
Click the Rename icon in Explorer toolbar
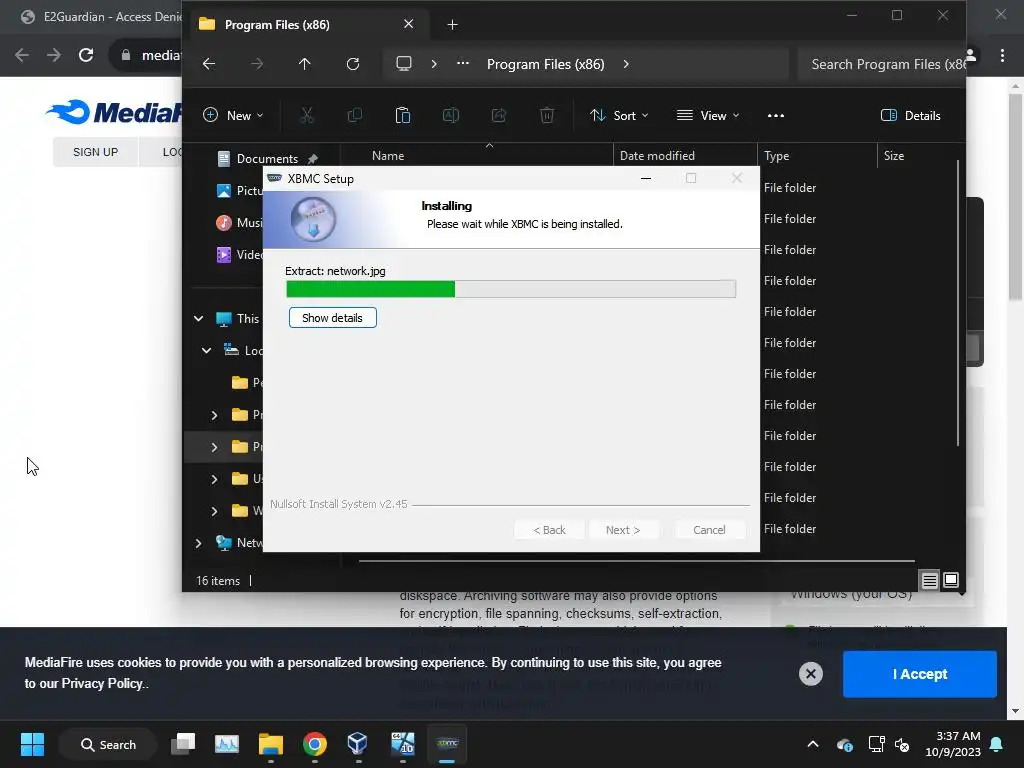451,116
